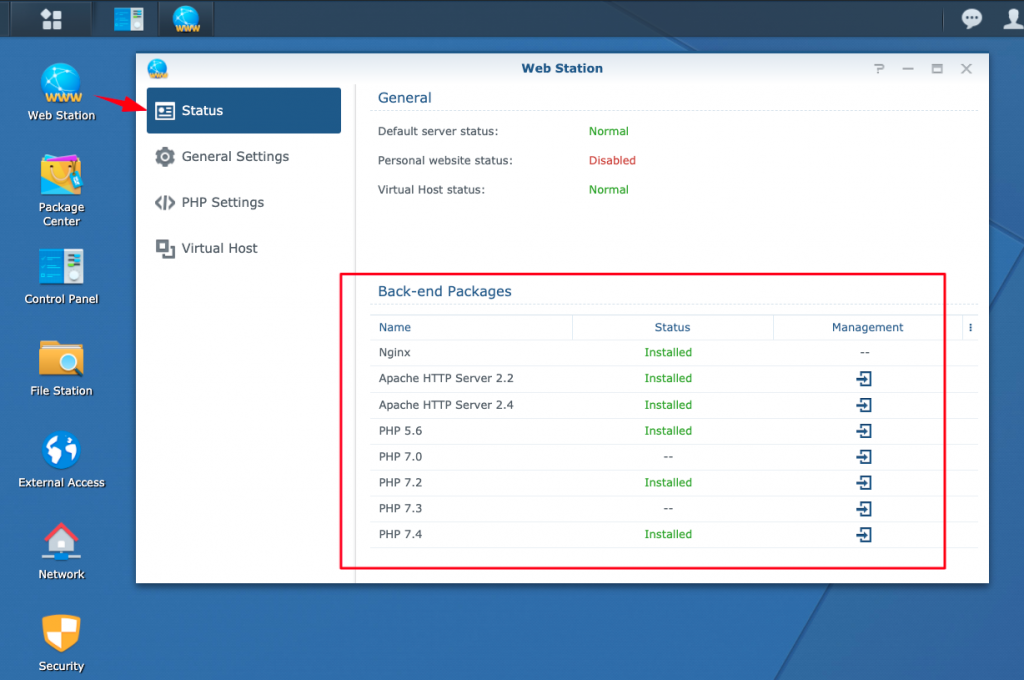The height and width of the screenshot is (680, 1024).
Task: Sort packages by Name column header
Action: click(471, 327)
